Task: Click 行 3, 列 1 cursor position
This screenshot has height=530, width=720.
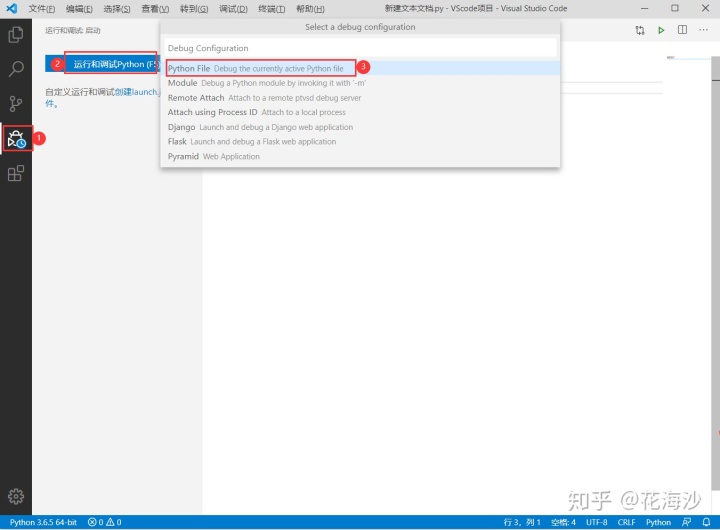Action: (522, 522)
